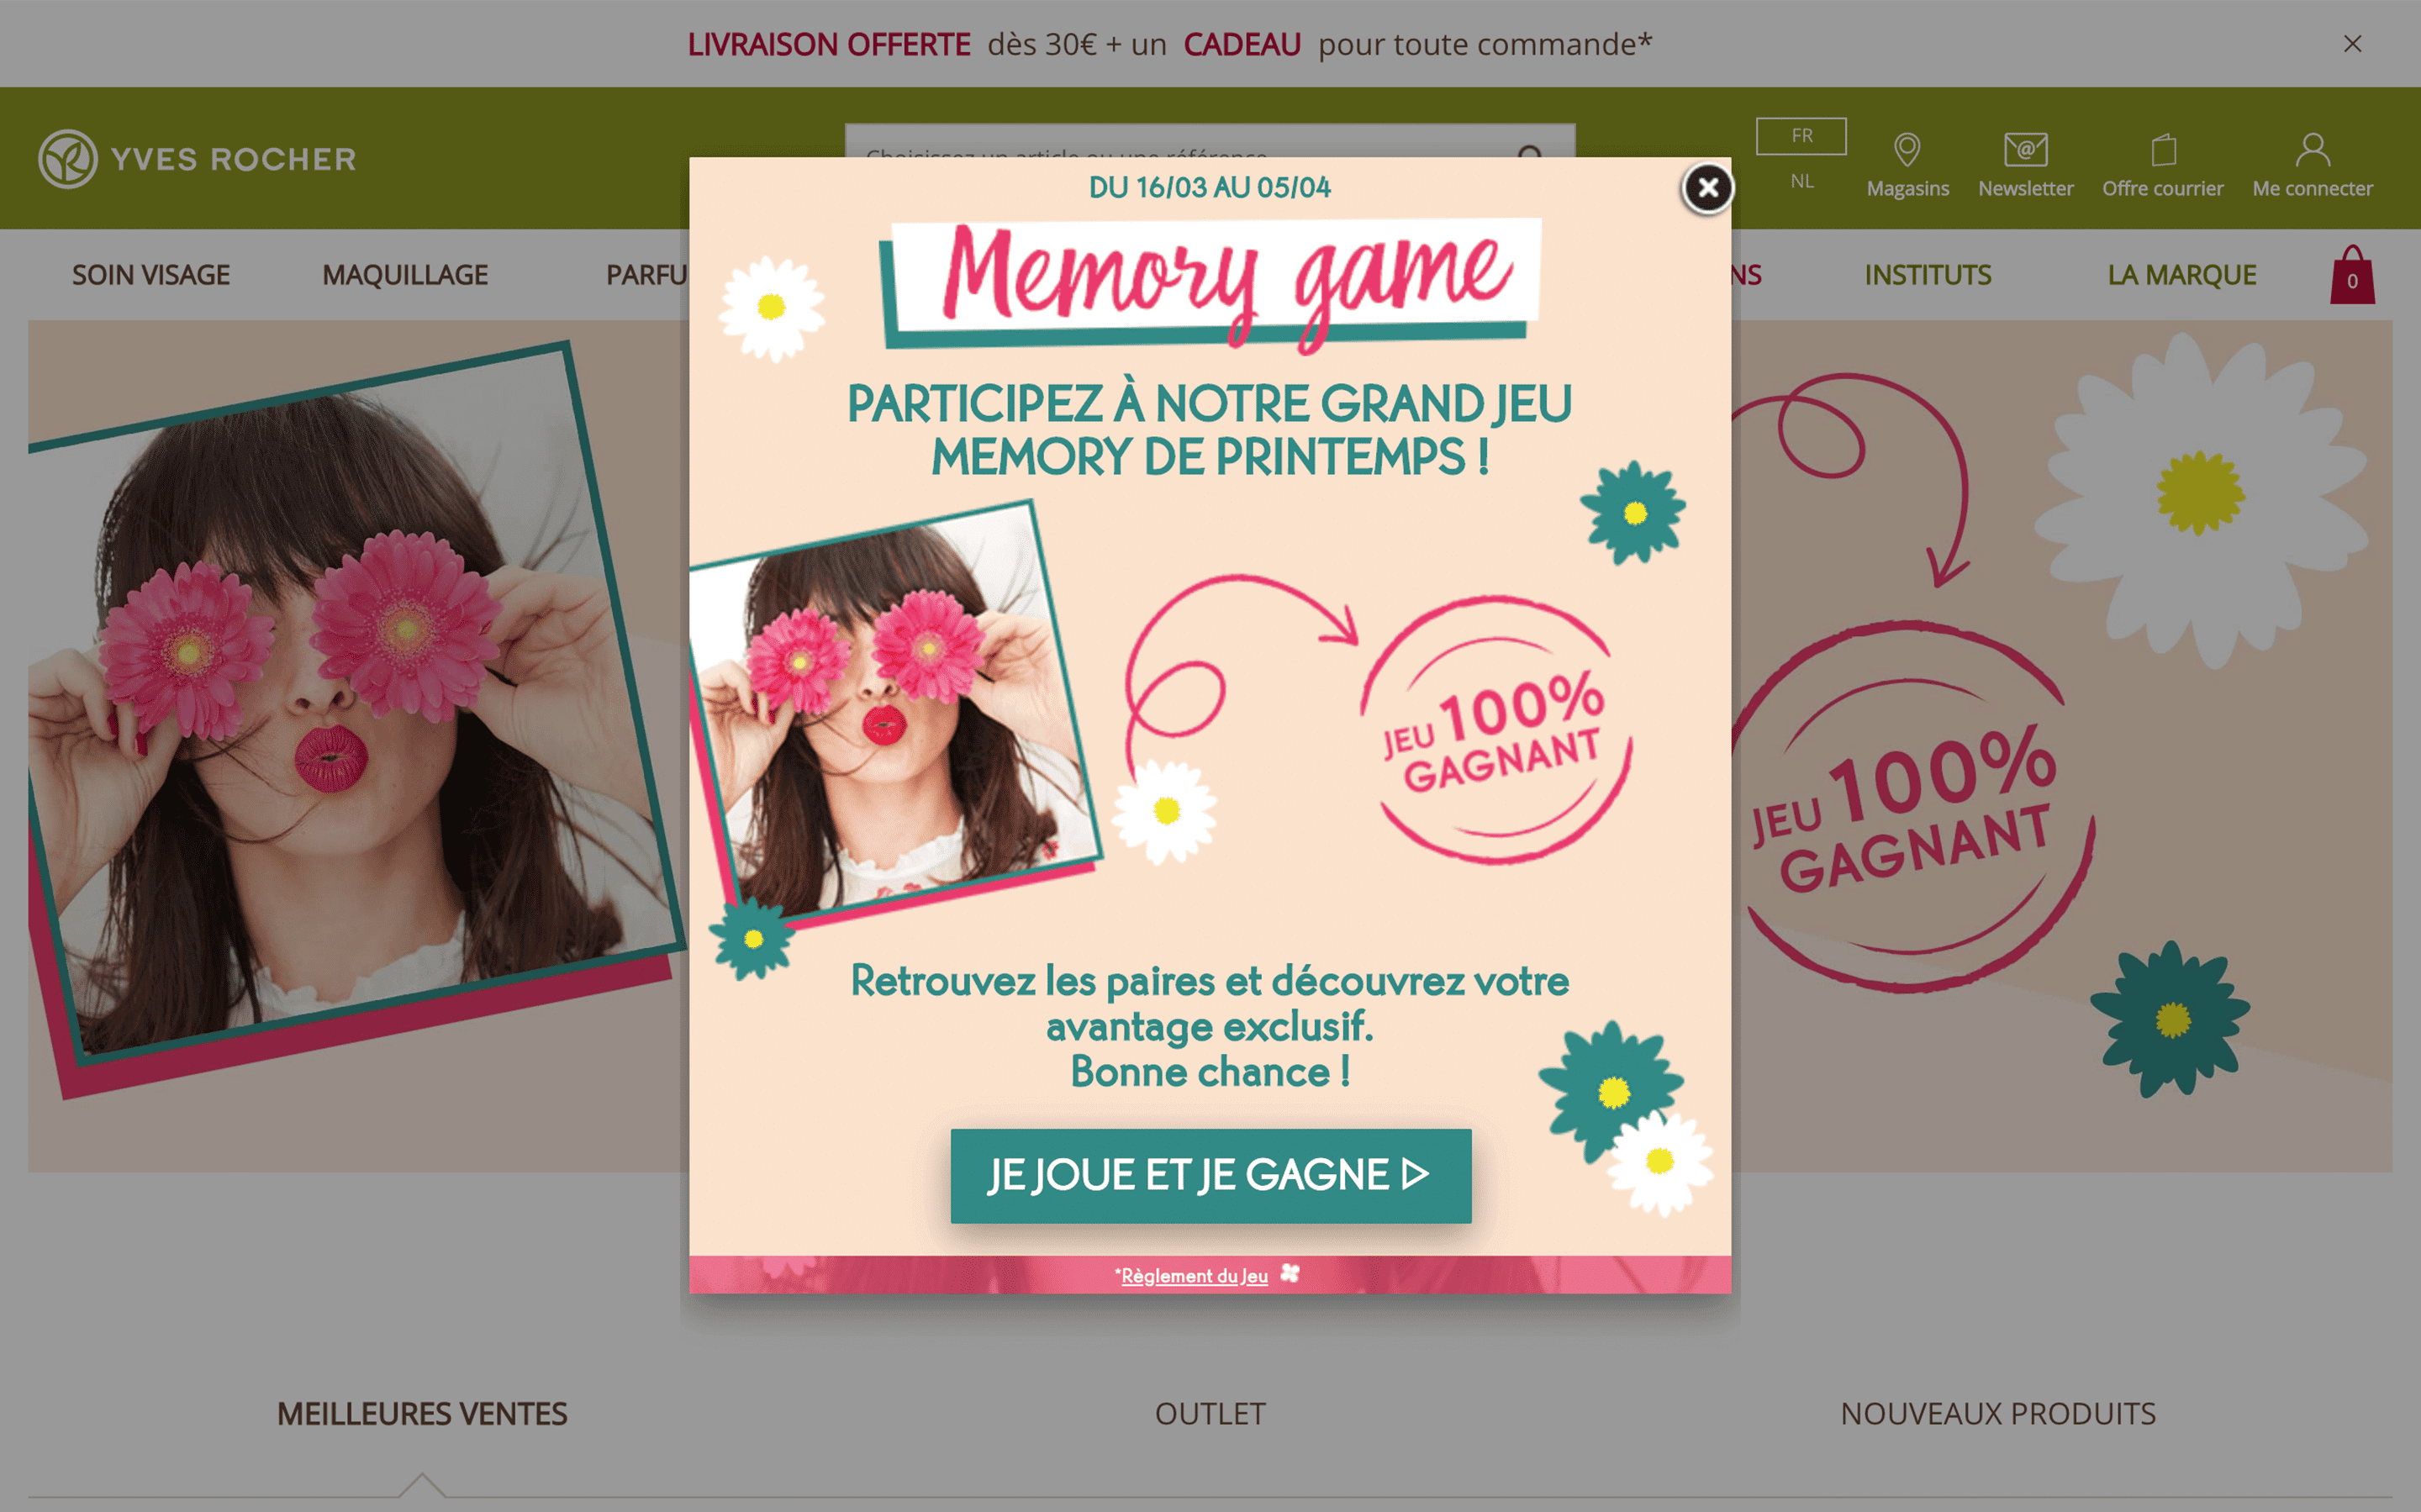Open the INSTITUTS menu
Image resolution: width=2421 pixels, height=1512 pixels.
tap(1927, 275)
